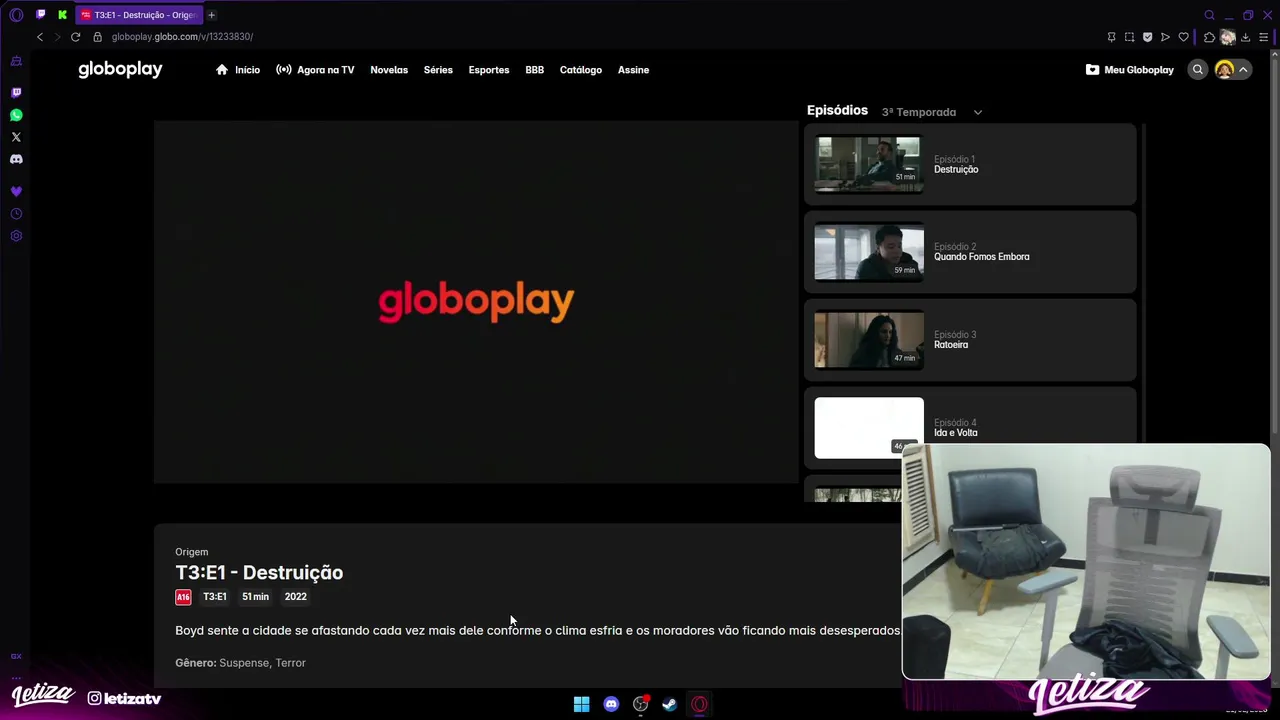The width and height of the screenshot is (1280, 720).
Task: Open a new browser tab
Action: click(211, 15)
